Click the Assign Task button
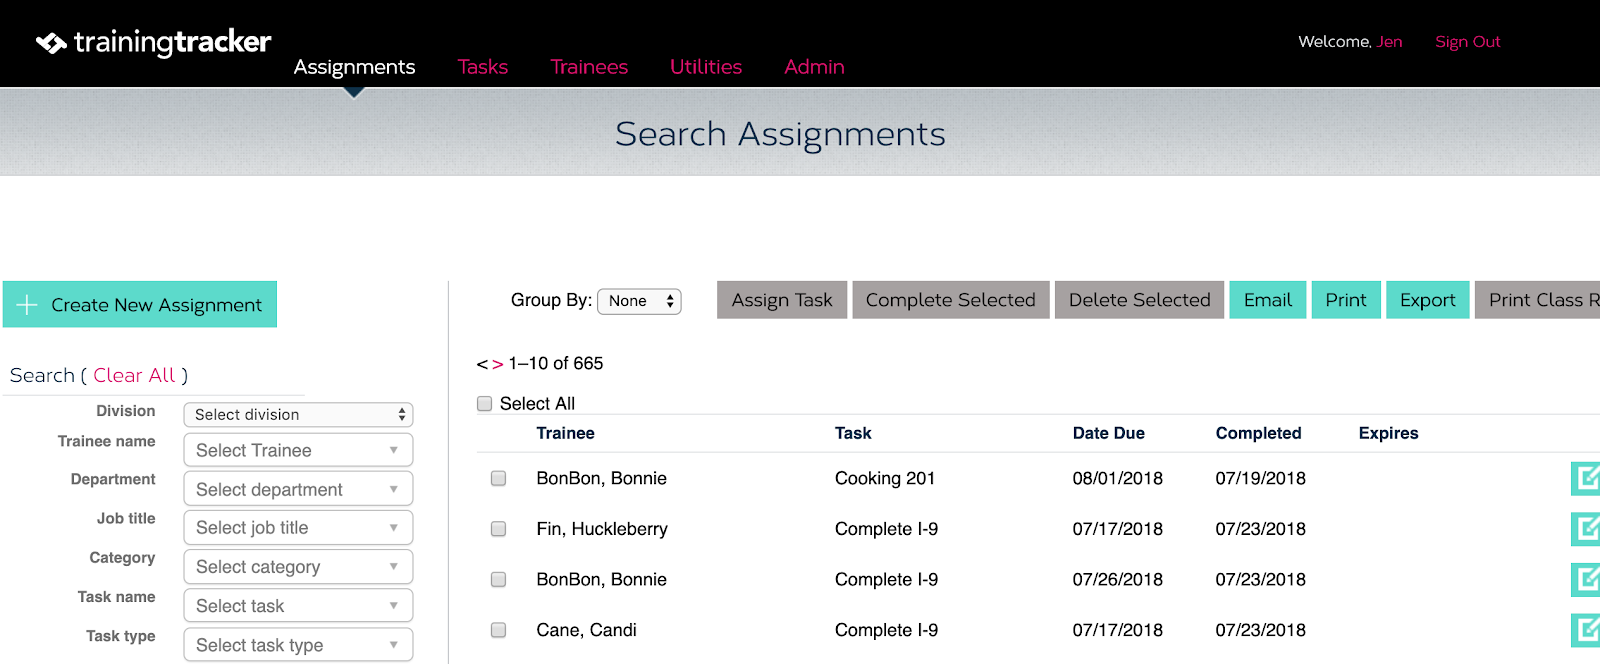 point(782,300)
